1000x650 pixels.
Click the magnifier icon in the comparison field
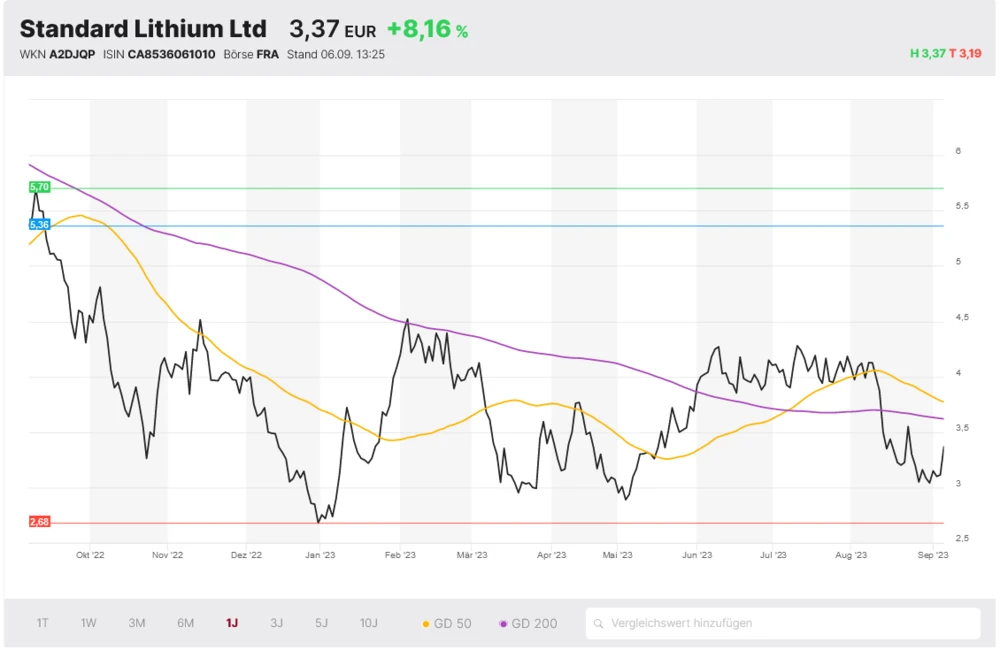[599, 623]
